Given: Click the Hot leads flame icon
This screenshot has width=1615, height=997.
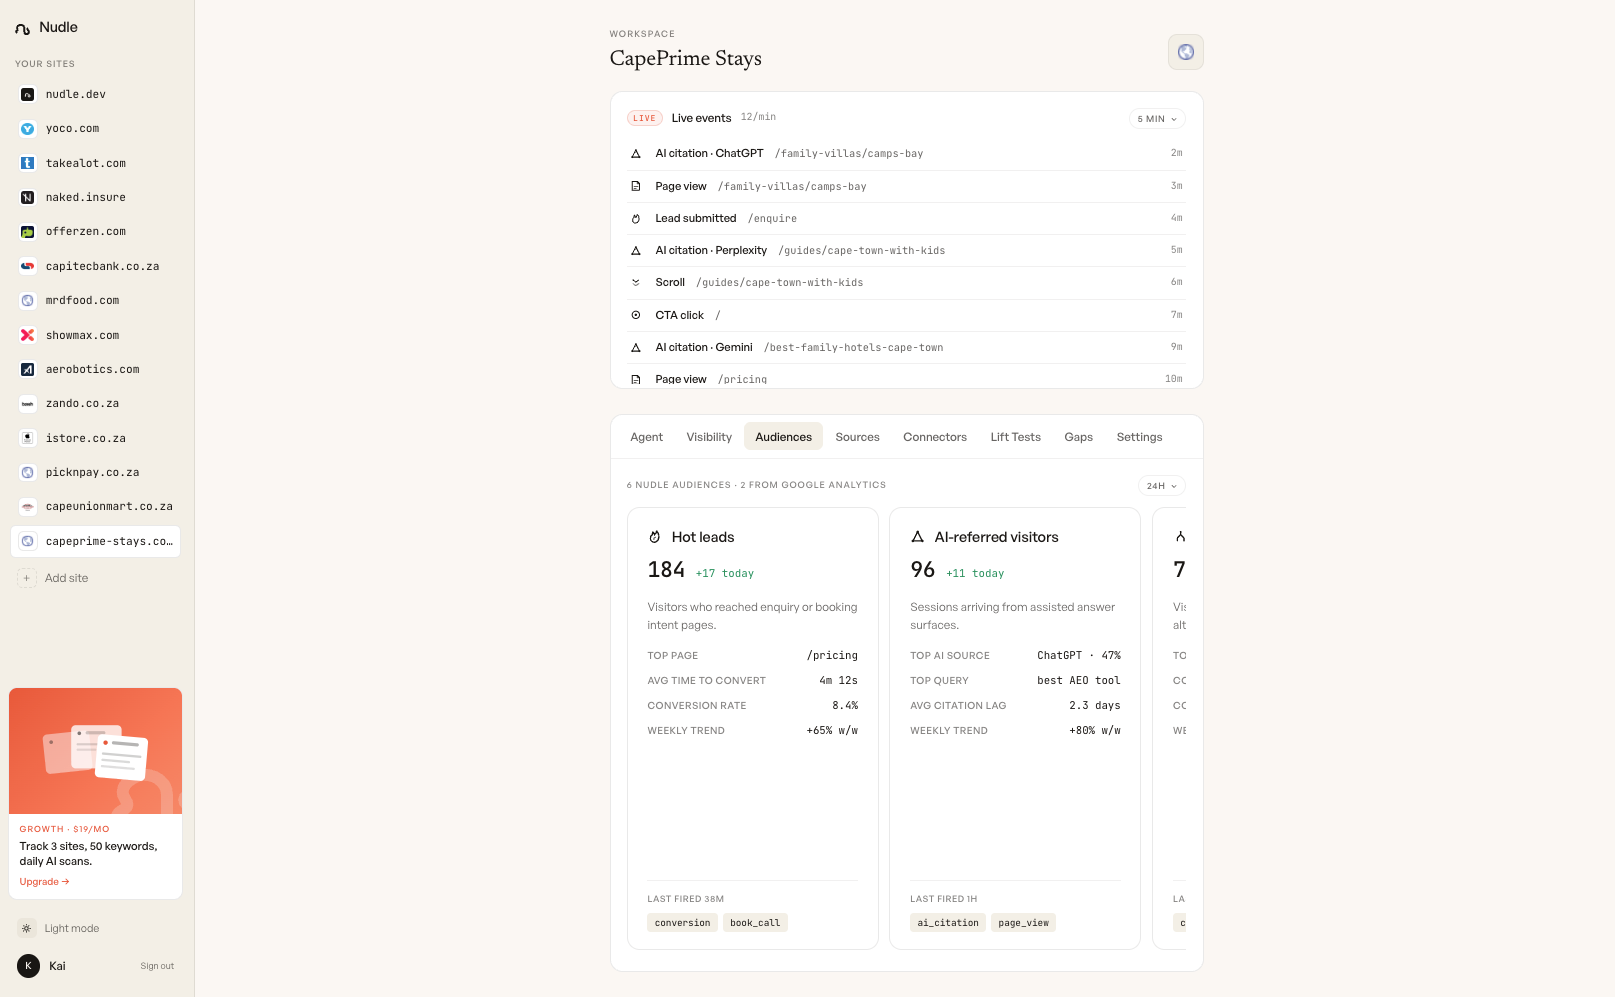Looking at the screenshot, I should tap(655, 537).
